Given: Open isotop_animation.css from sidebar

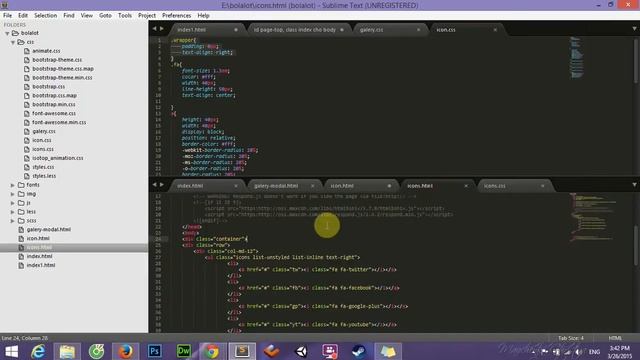Looking at the screenshot, I should pos(58,158).
